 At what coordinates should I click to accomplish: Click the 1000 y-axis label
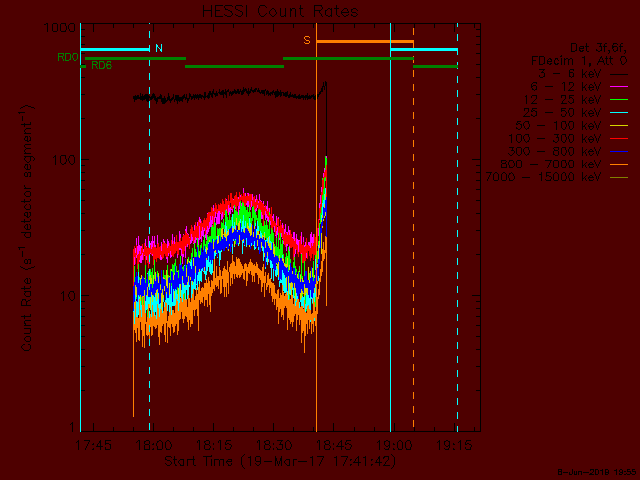click(x=60, y=28)
